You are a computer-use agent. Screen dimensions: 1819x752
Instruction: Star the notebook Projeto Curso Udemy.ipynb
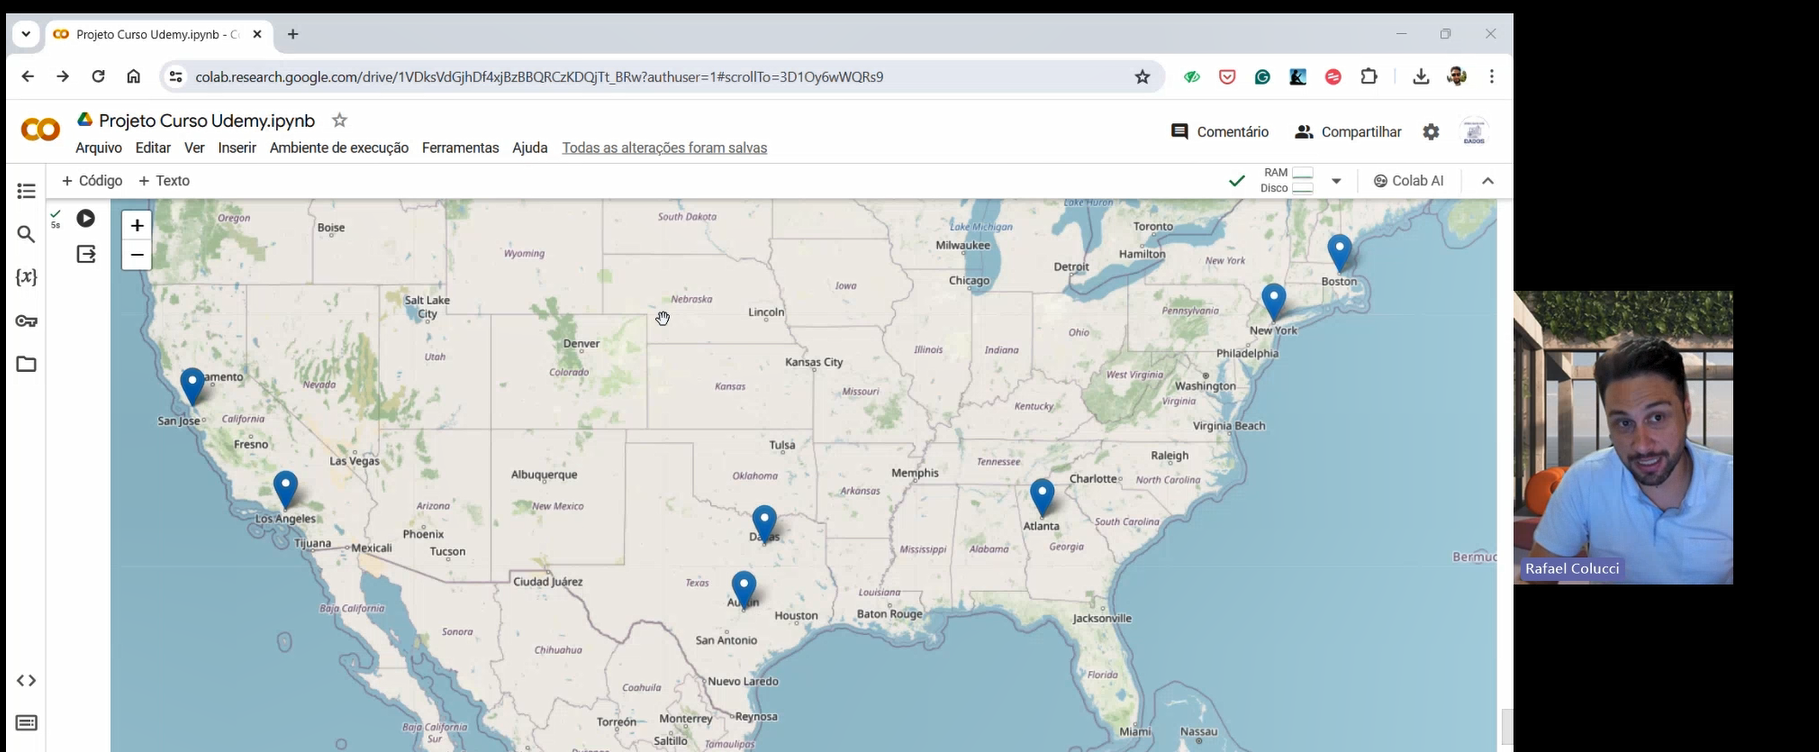click(x=340, y=121)
